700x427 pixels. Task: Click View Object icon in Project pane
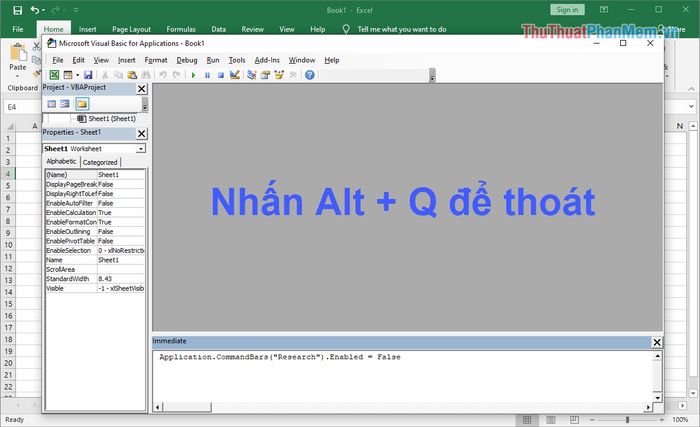tap(65, 104)
